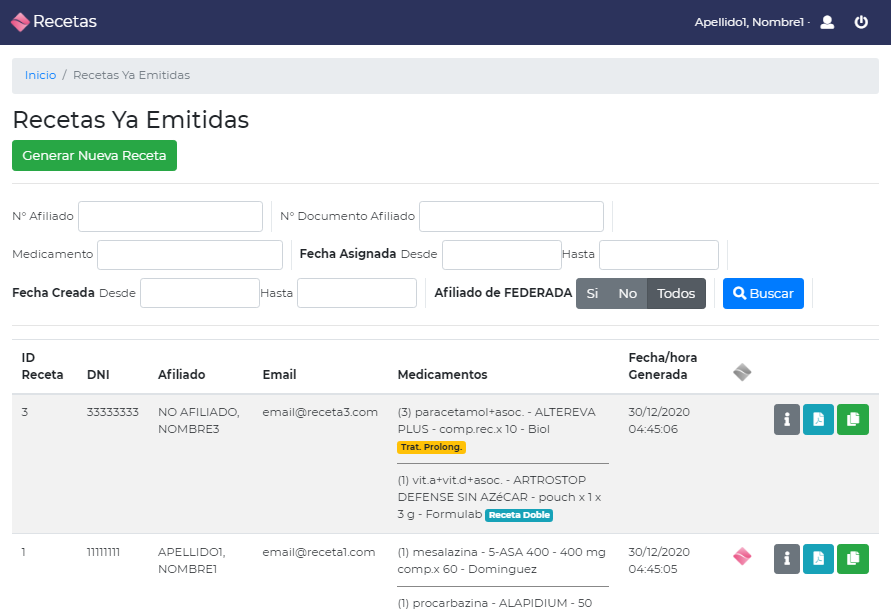This screenshot has width=891, height=611.
Task: Click the gray Federada column header icon
Action: pos(742,373)
